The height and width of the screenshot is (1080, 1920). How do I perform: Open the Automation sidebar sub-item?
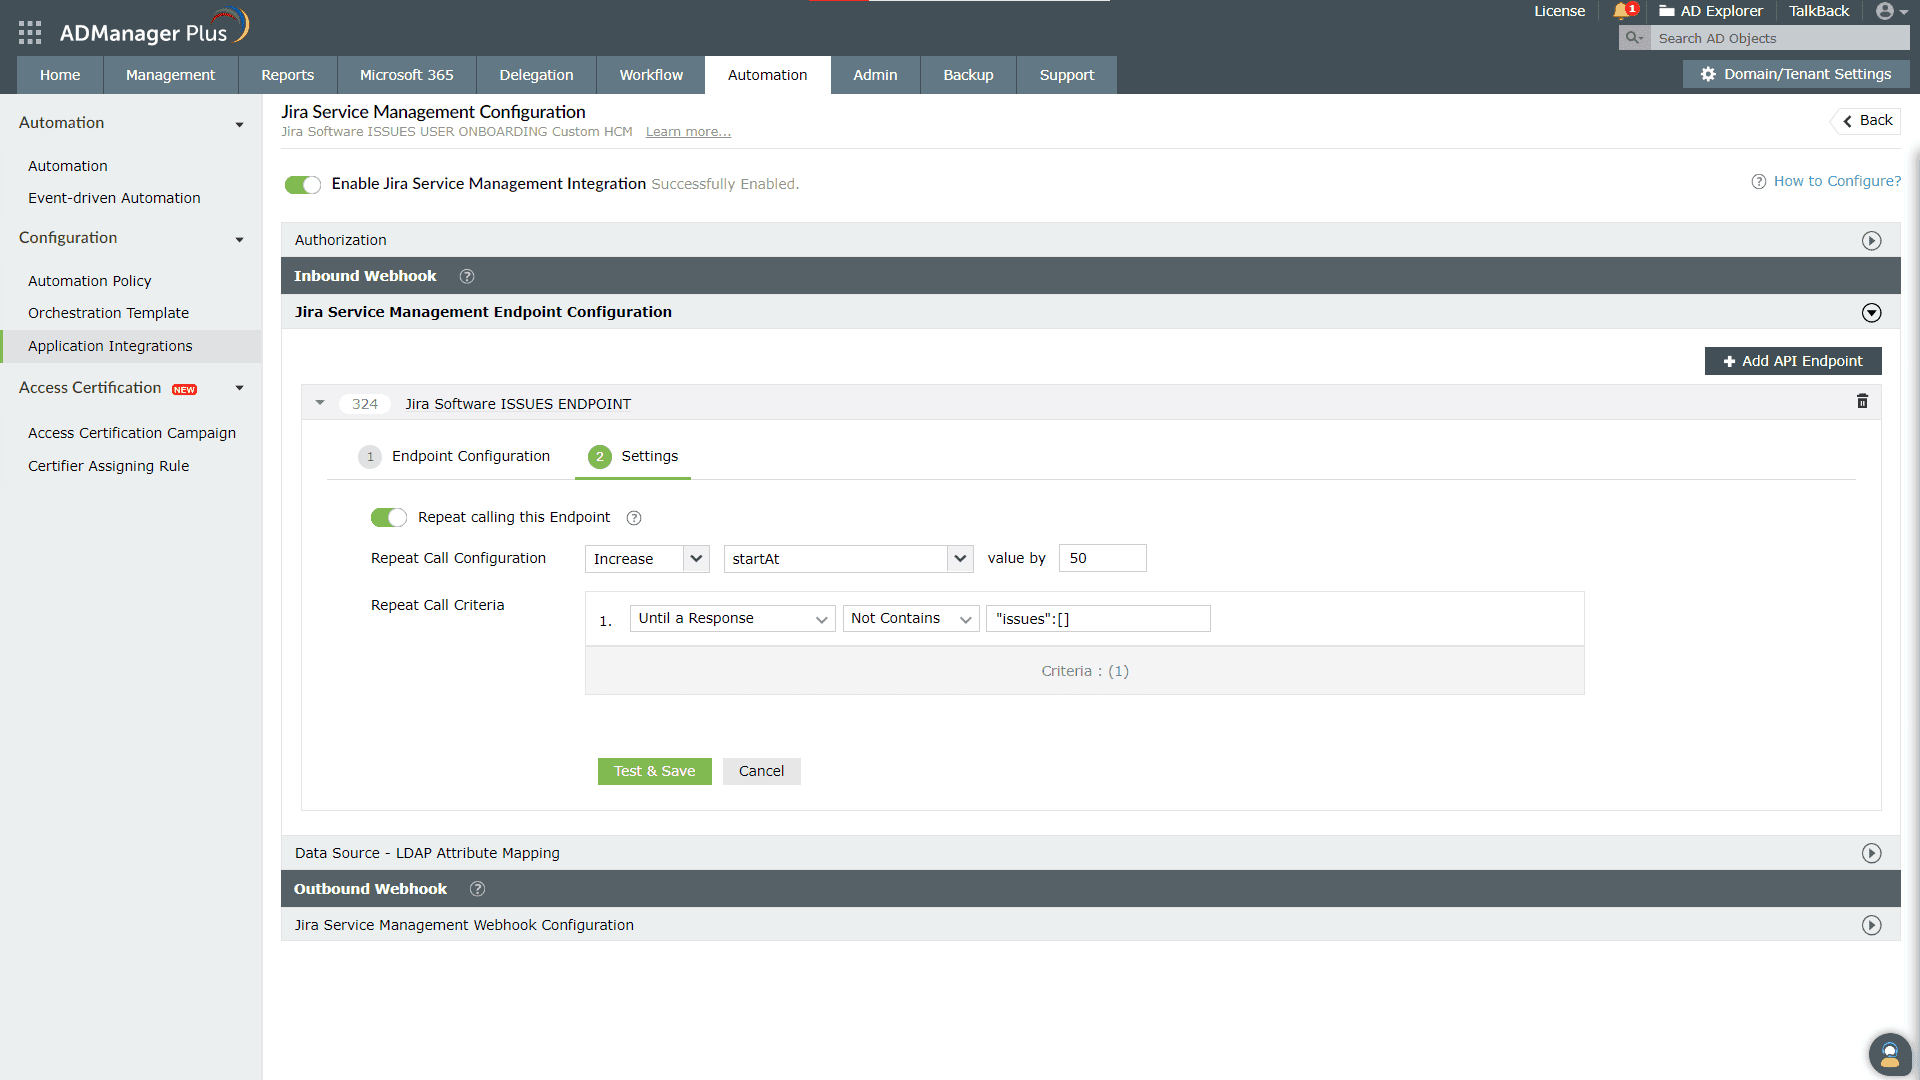[68, 166]
